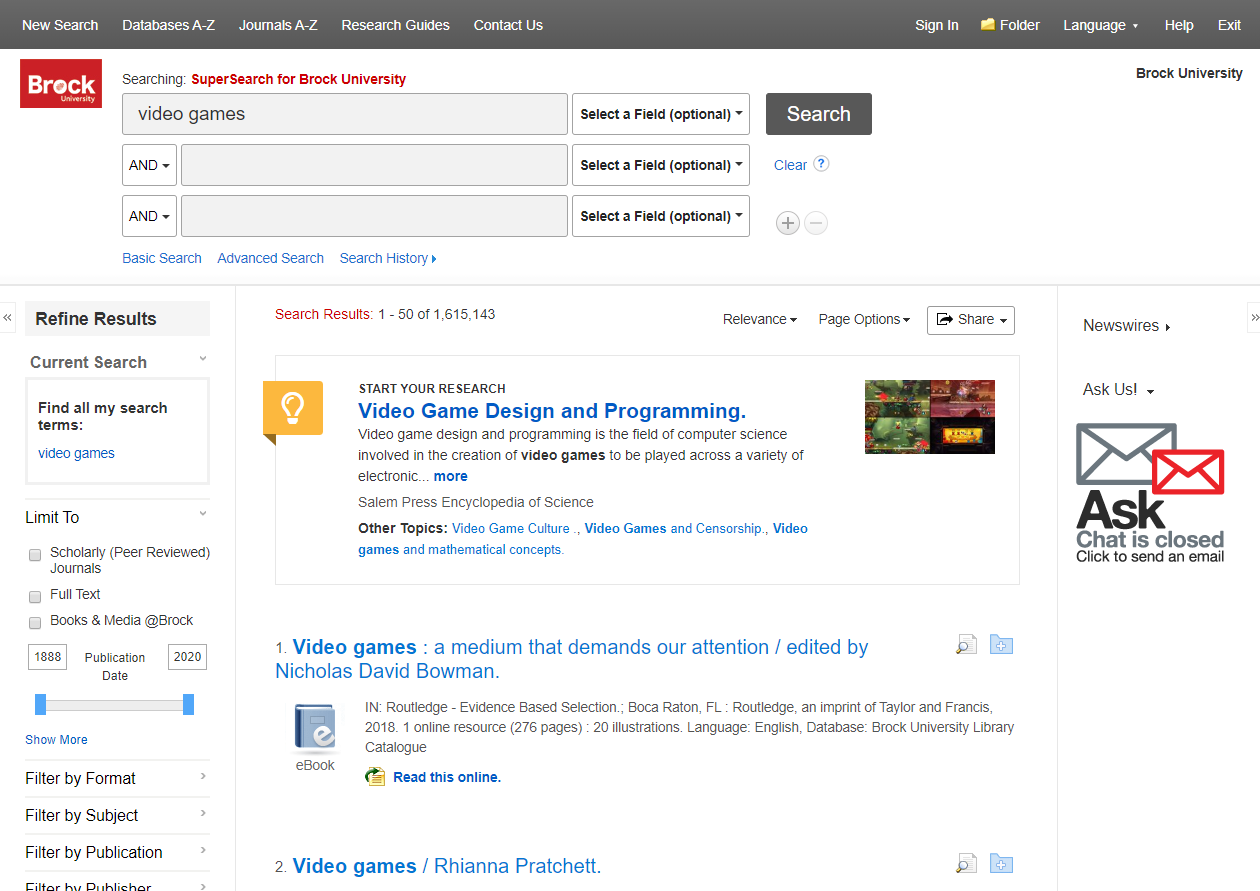Enable the Full Text limiter
1260x891 pixels.
tap(35, 596)
